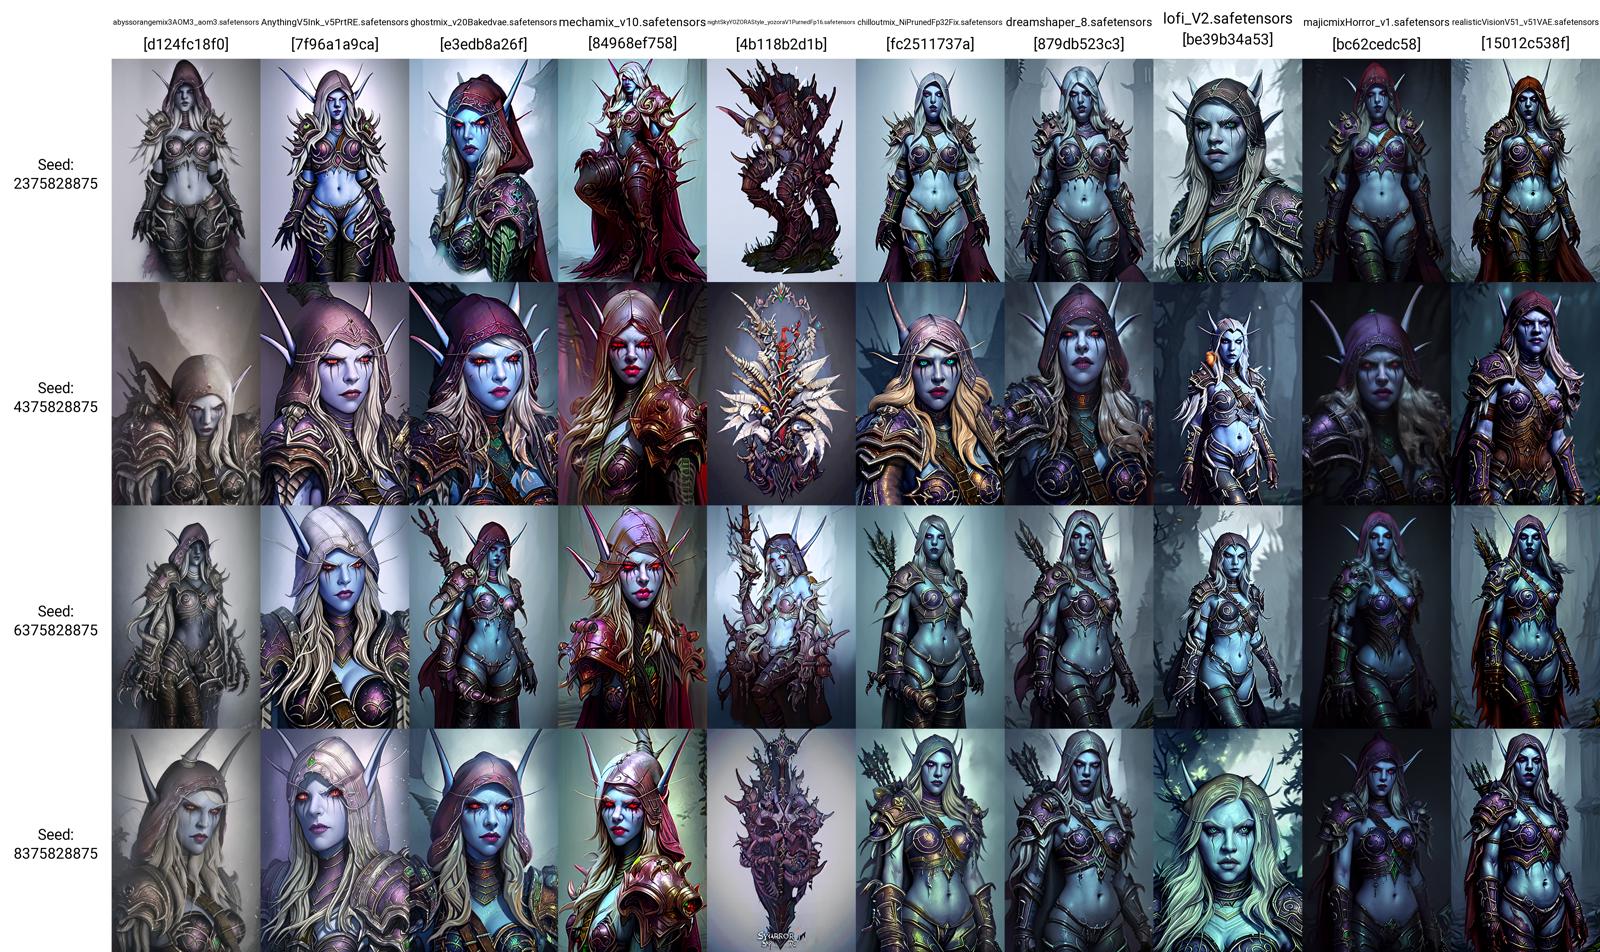Open mechamix image for seed 8375828875
The image size is (1600, 952).
click(x=633, y=840)
